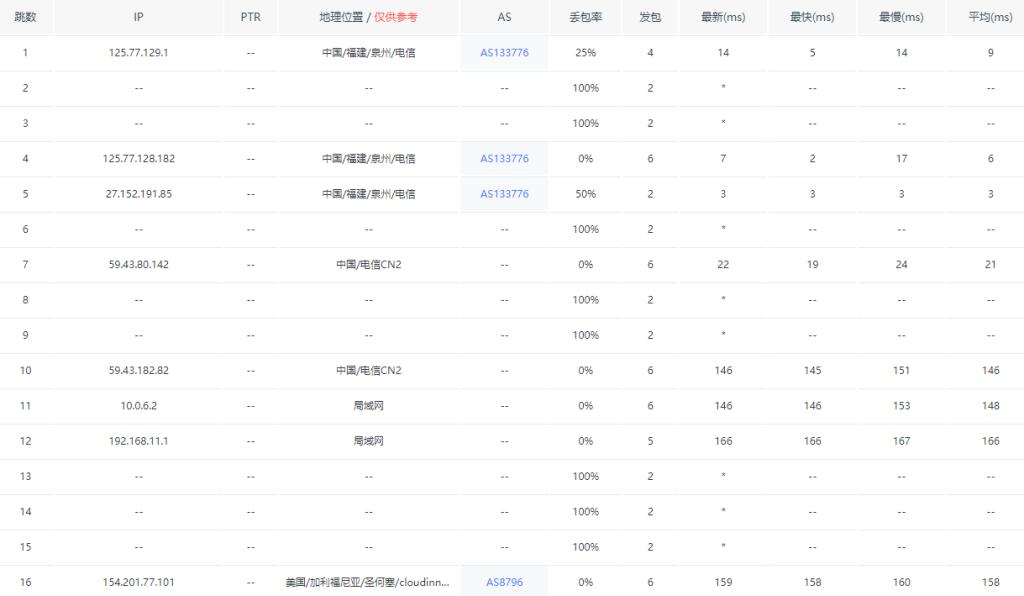Click IP 192.168.11.1 on hop 12
The height and width of the screenshot is (596, 1024).
tap(138, 440)
